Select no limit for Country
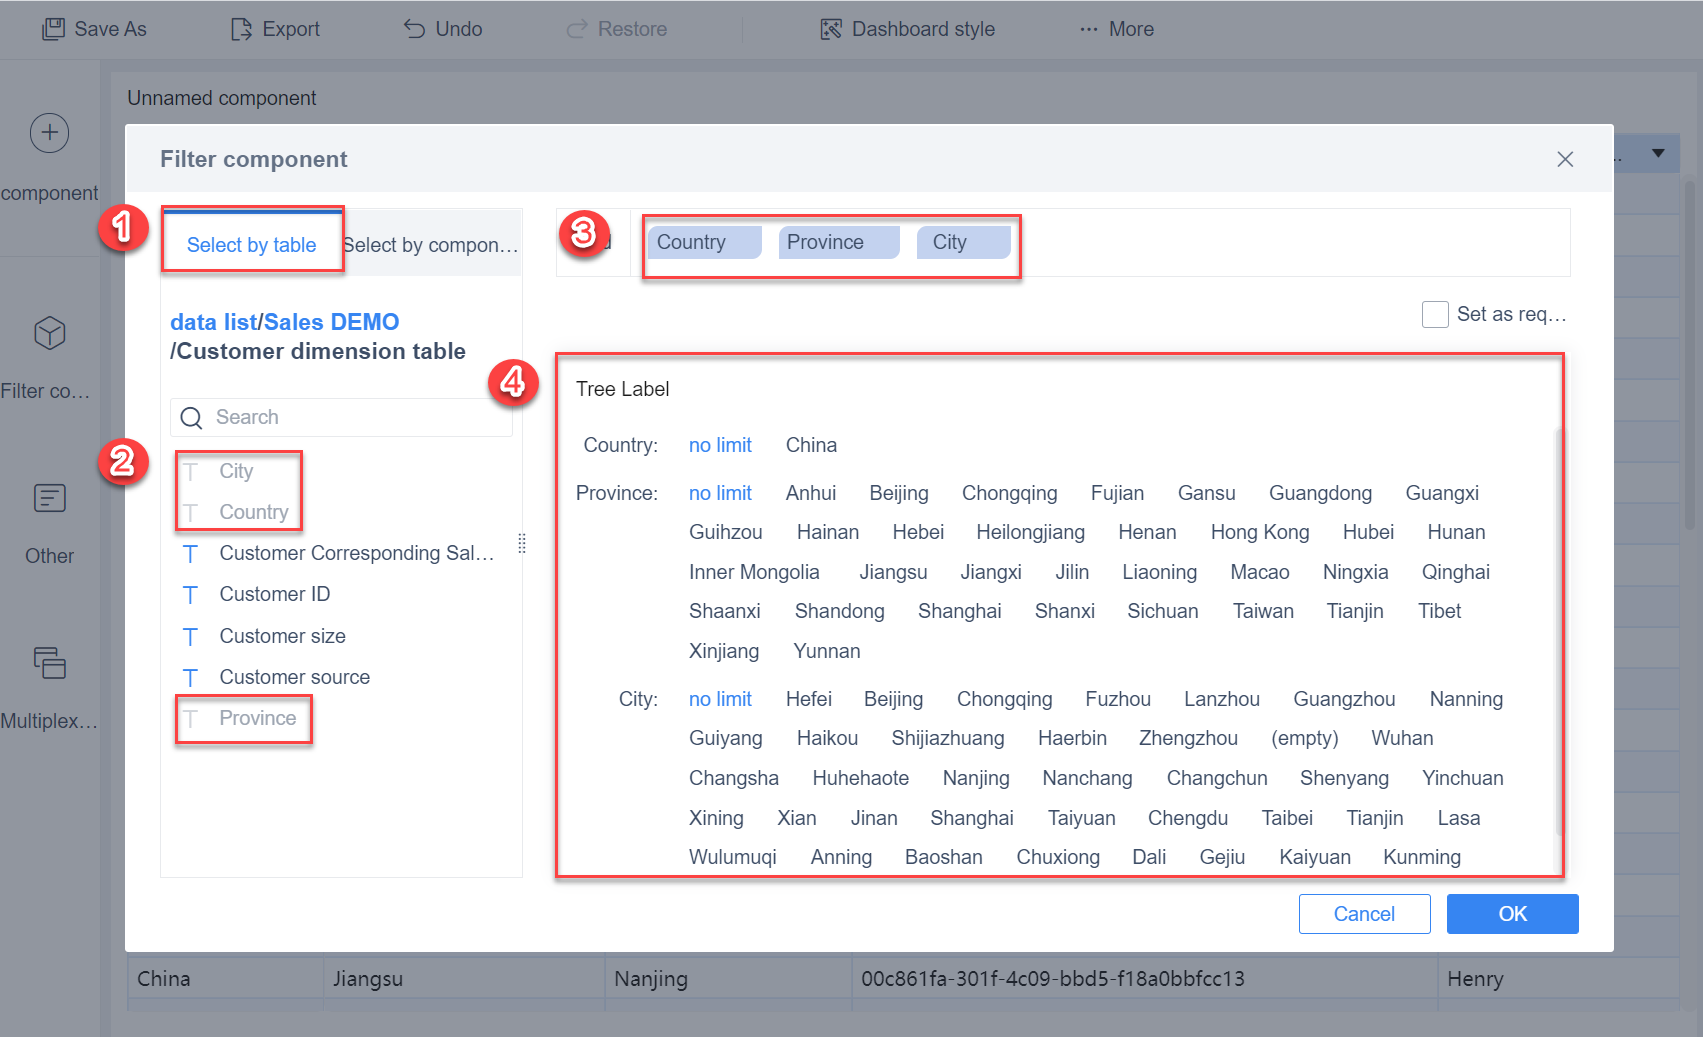 (x=720, y=445)
